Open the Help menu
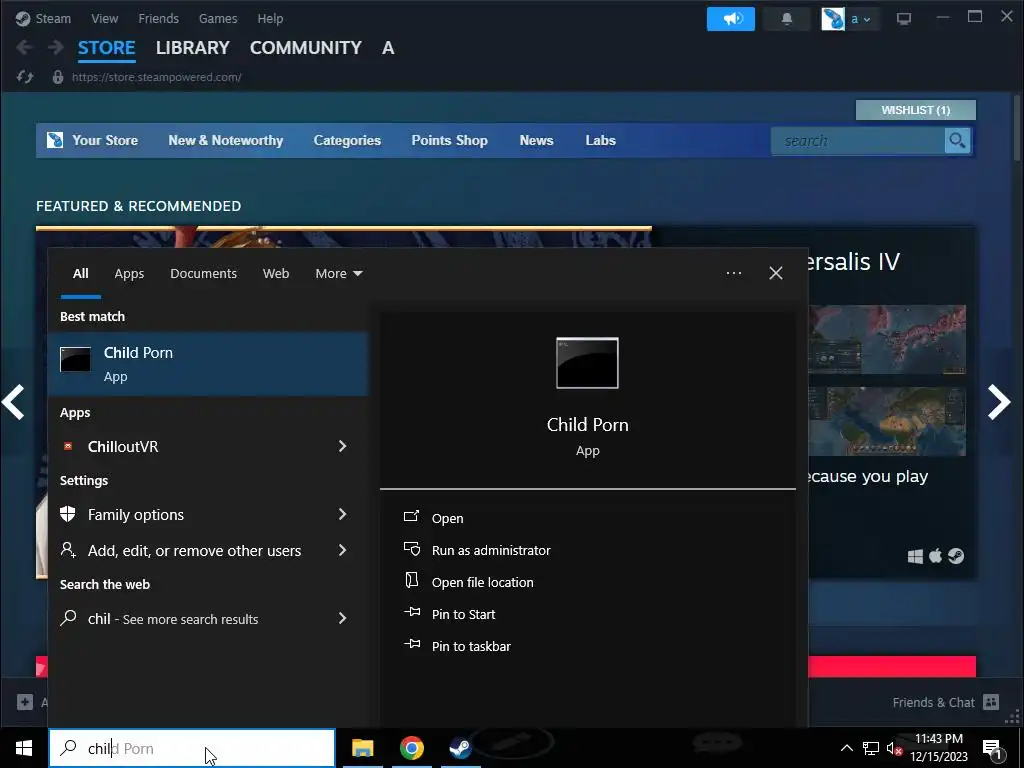 pos(270,18)
